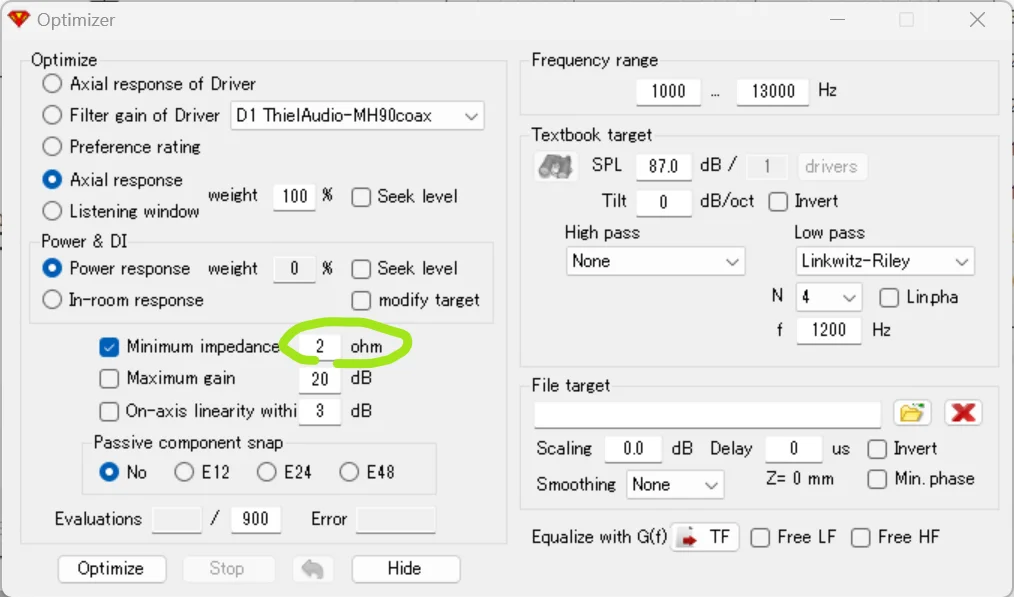1014x597 pixels.
Task: Toggle the Free LF checkbox
Action: pos(761,538)
